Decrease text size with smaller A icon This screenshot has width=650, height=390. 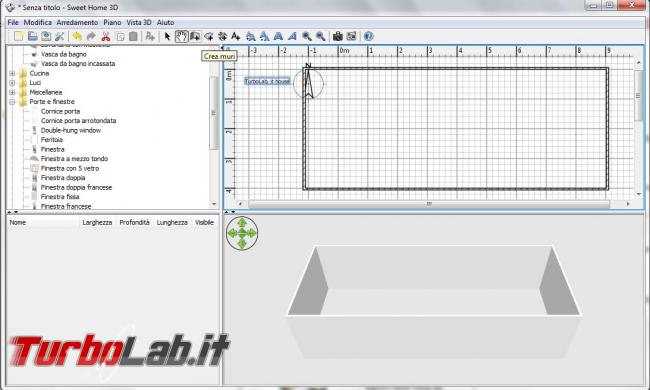tap(264, 36)
